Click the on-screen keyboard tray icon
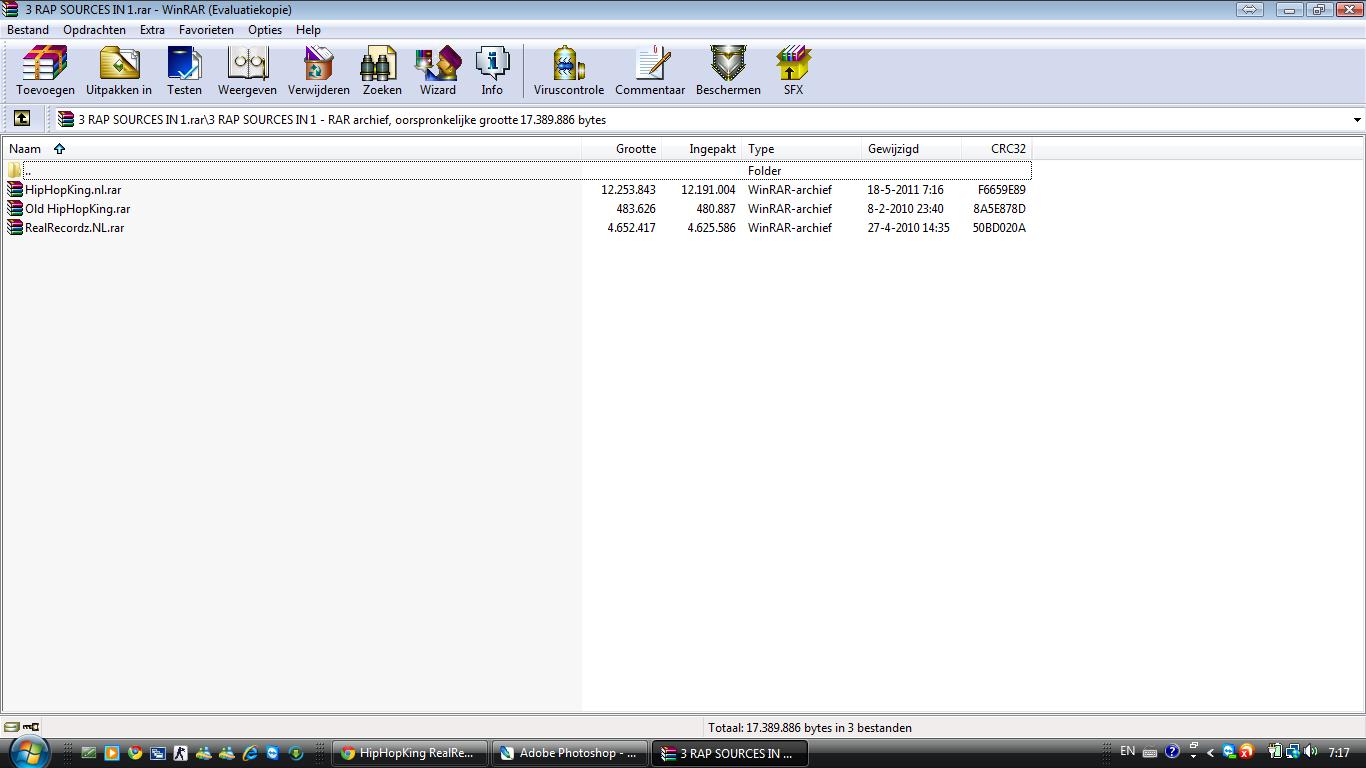Screen dimensions: 1366x768 [x=1150, y=753]
